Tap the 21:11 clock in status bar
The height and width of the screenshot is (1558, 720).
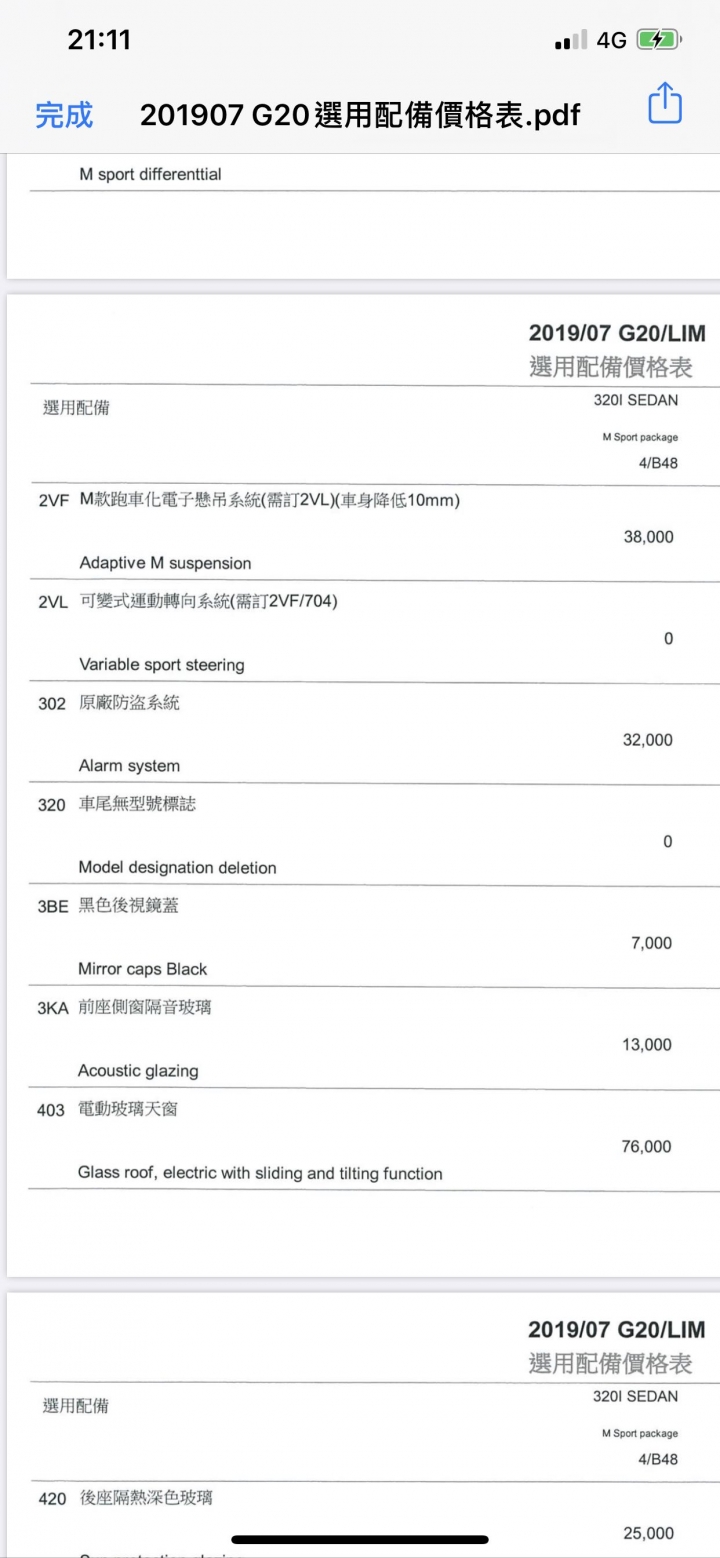[99, 40]
